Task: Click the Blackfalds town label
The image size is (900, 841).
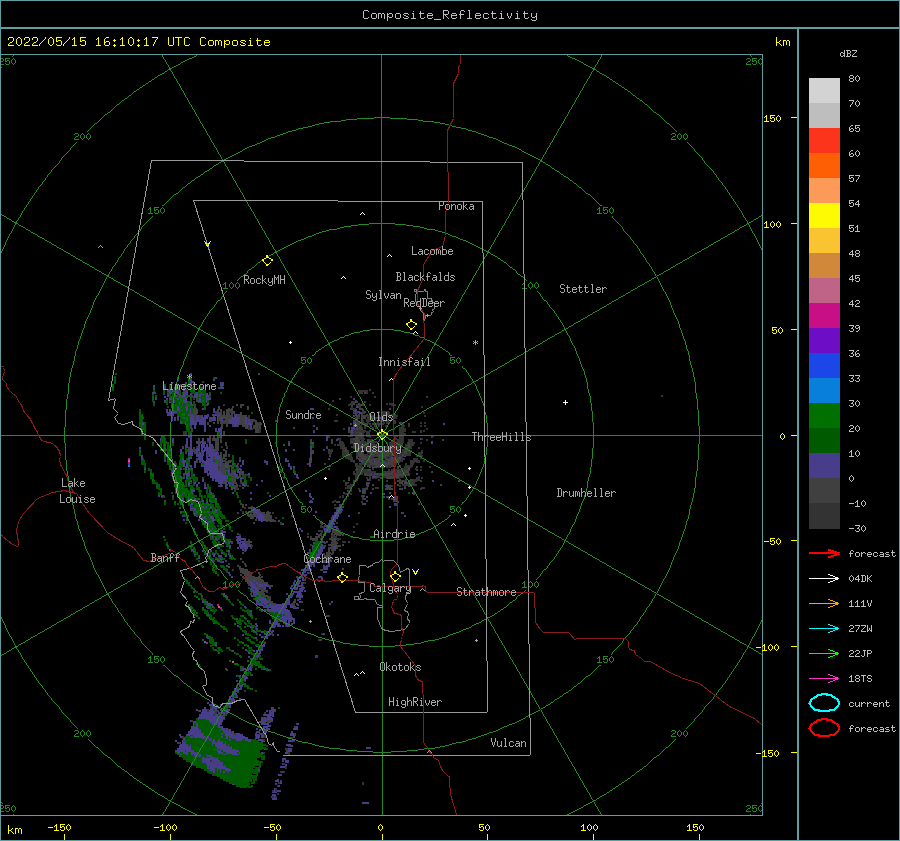Action: pos(425,277)
